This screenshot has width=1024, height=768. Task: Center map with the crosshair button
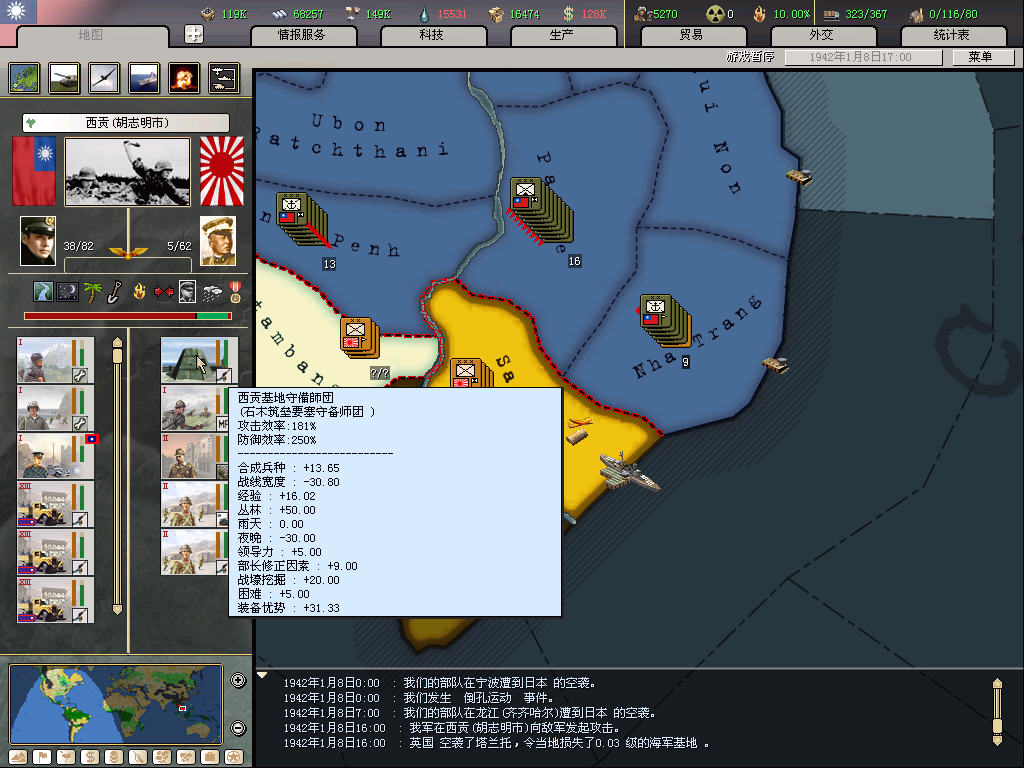pos(194,34)
